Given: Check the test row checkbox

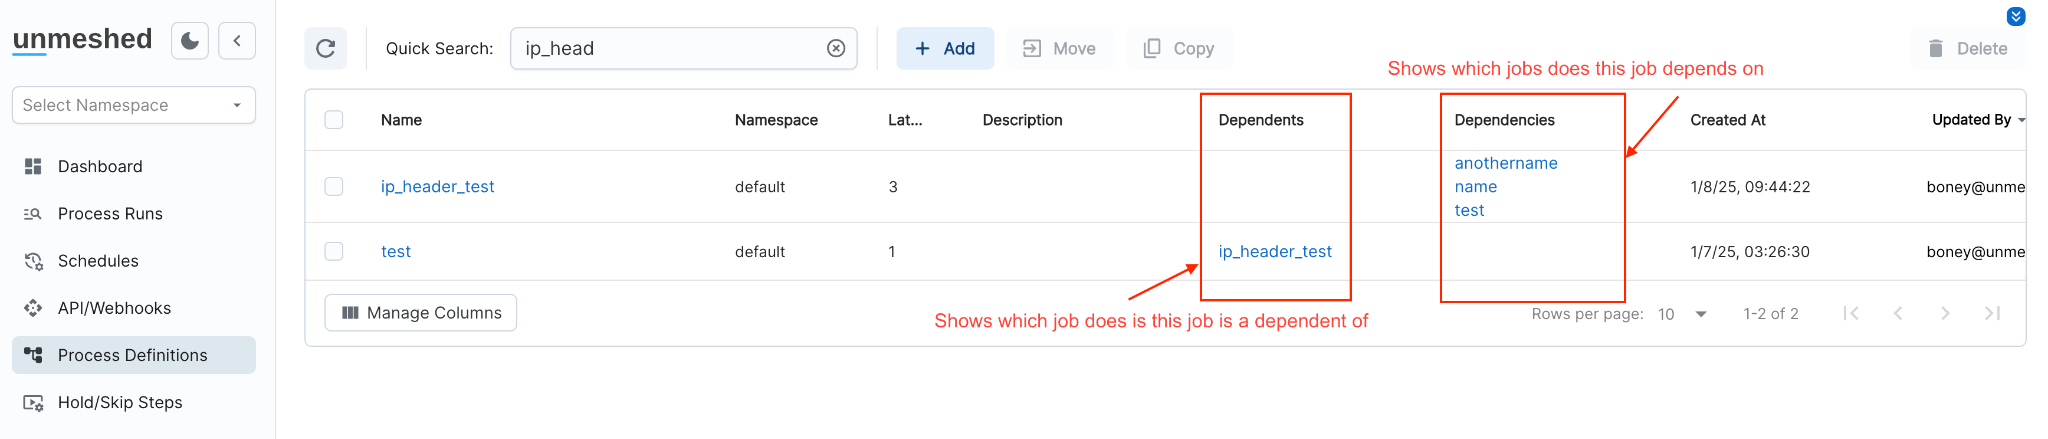Looking at the screenshot, I should pyautogui.click(x=334, y=251).
